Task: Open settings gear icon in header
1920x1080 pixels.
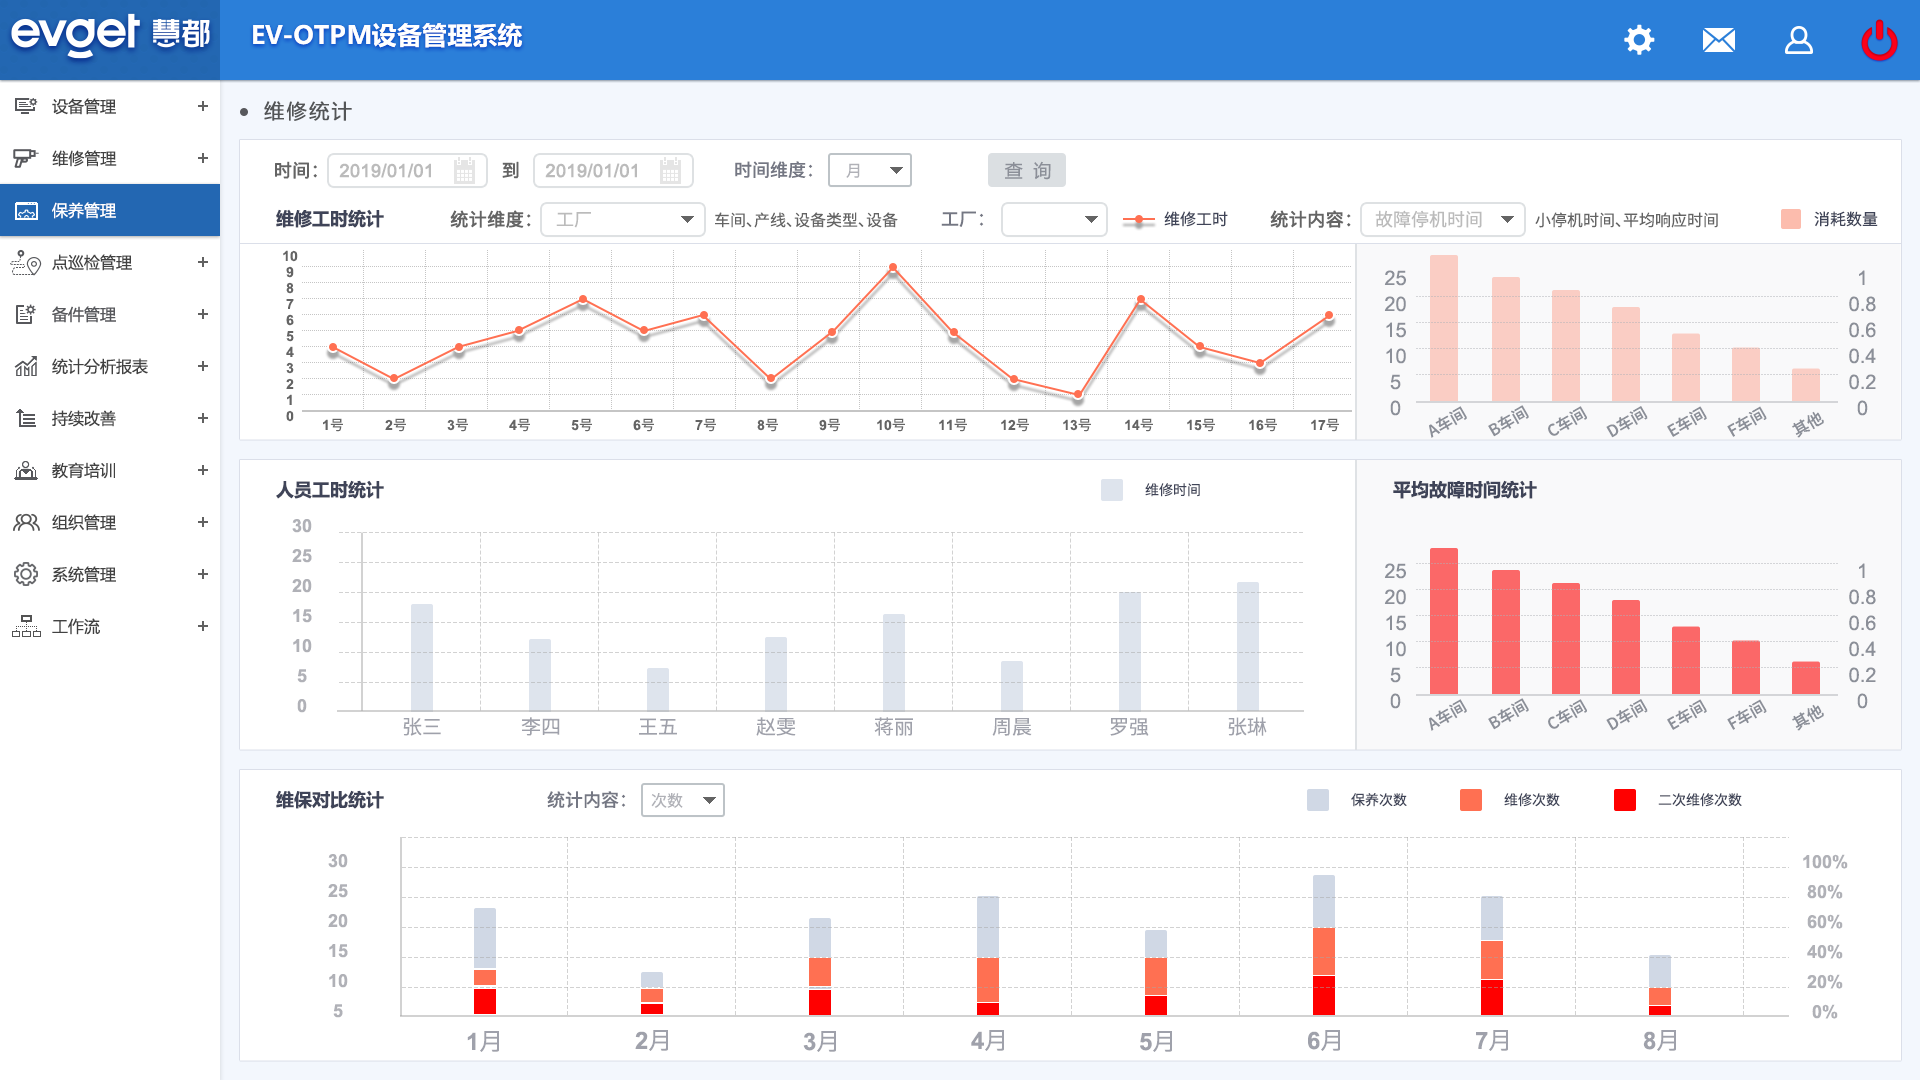Action: point(1639,40)
